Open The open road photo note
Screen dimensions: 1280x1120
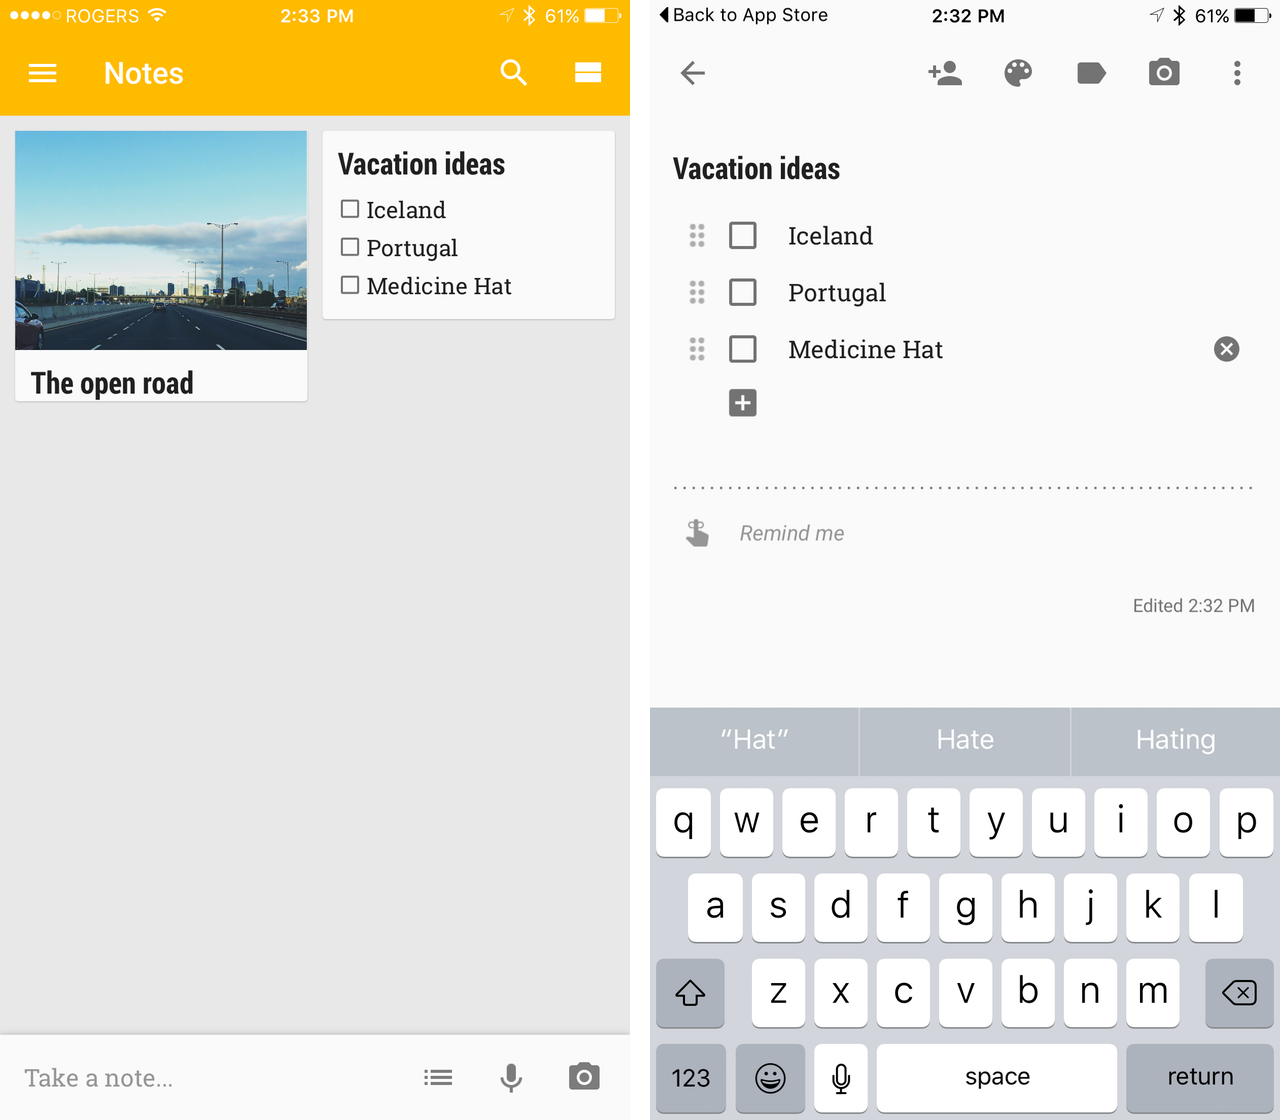point(161,266)
